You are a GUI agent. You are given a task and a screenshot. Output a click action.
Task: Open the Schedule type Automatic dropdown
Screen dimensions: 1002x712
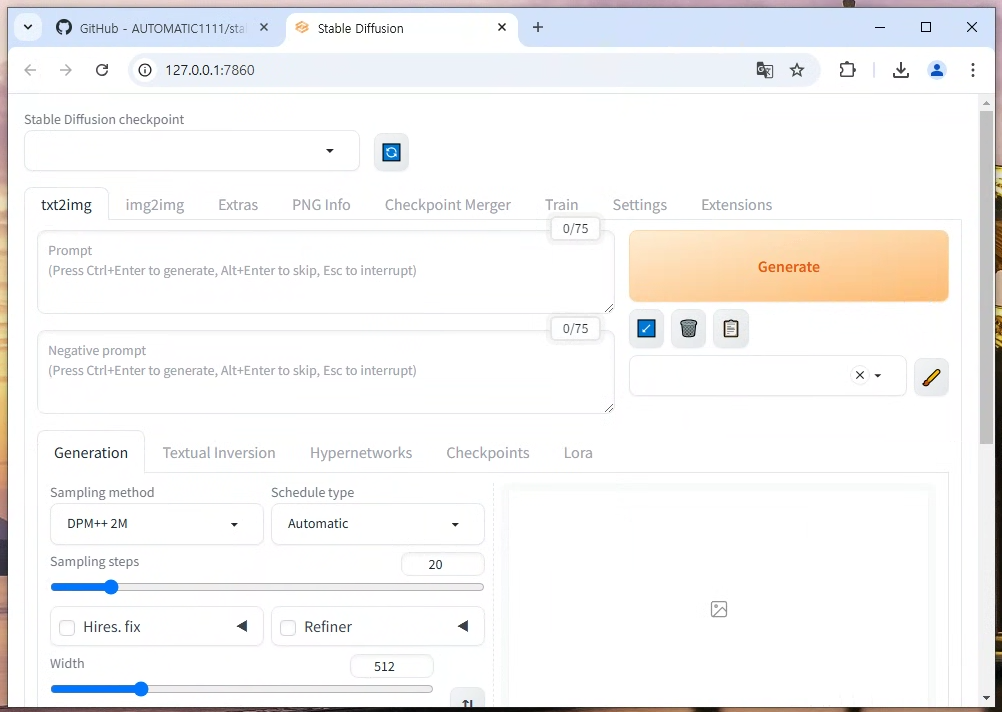point(378,524)
